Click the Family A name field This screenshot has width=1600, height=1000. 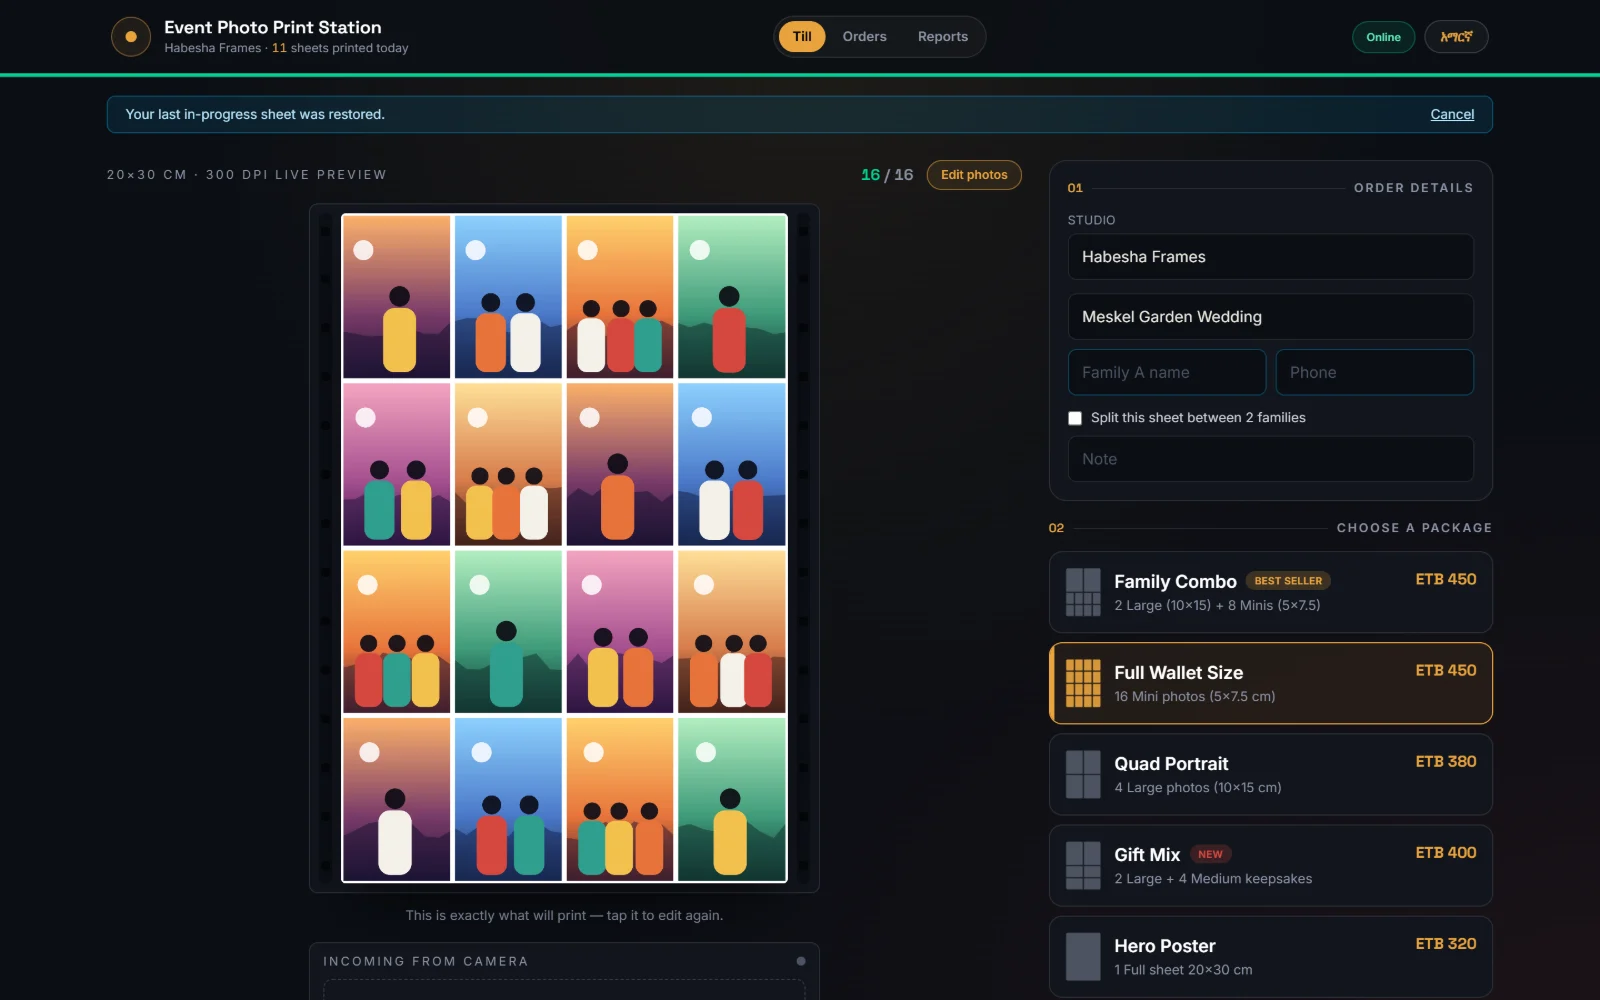click(1166, 372)
